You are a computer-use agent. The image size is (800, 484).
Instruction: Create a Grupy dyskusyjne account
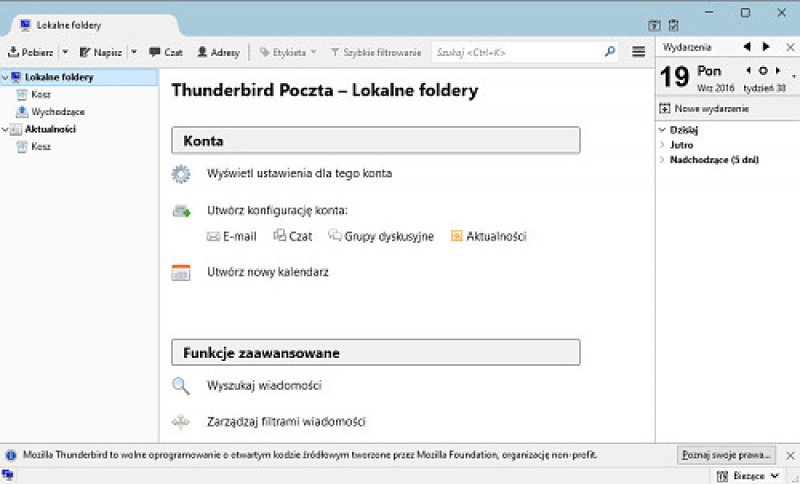point(381,236)
